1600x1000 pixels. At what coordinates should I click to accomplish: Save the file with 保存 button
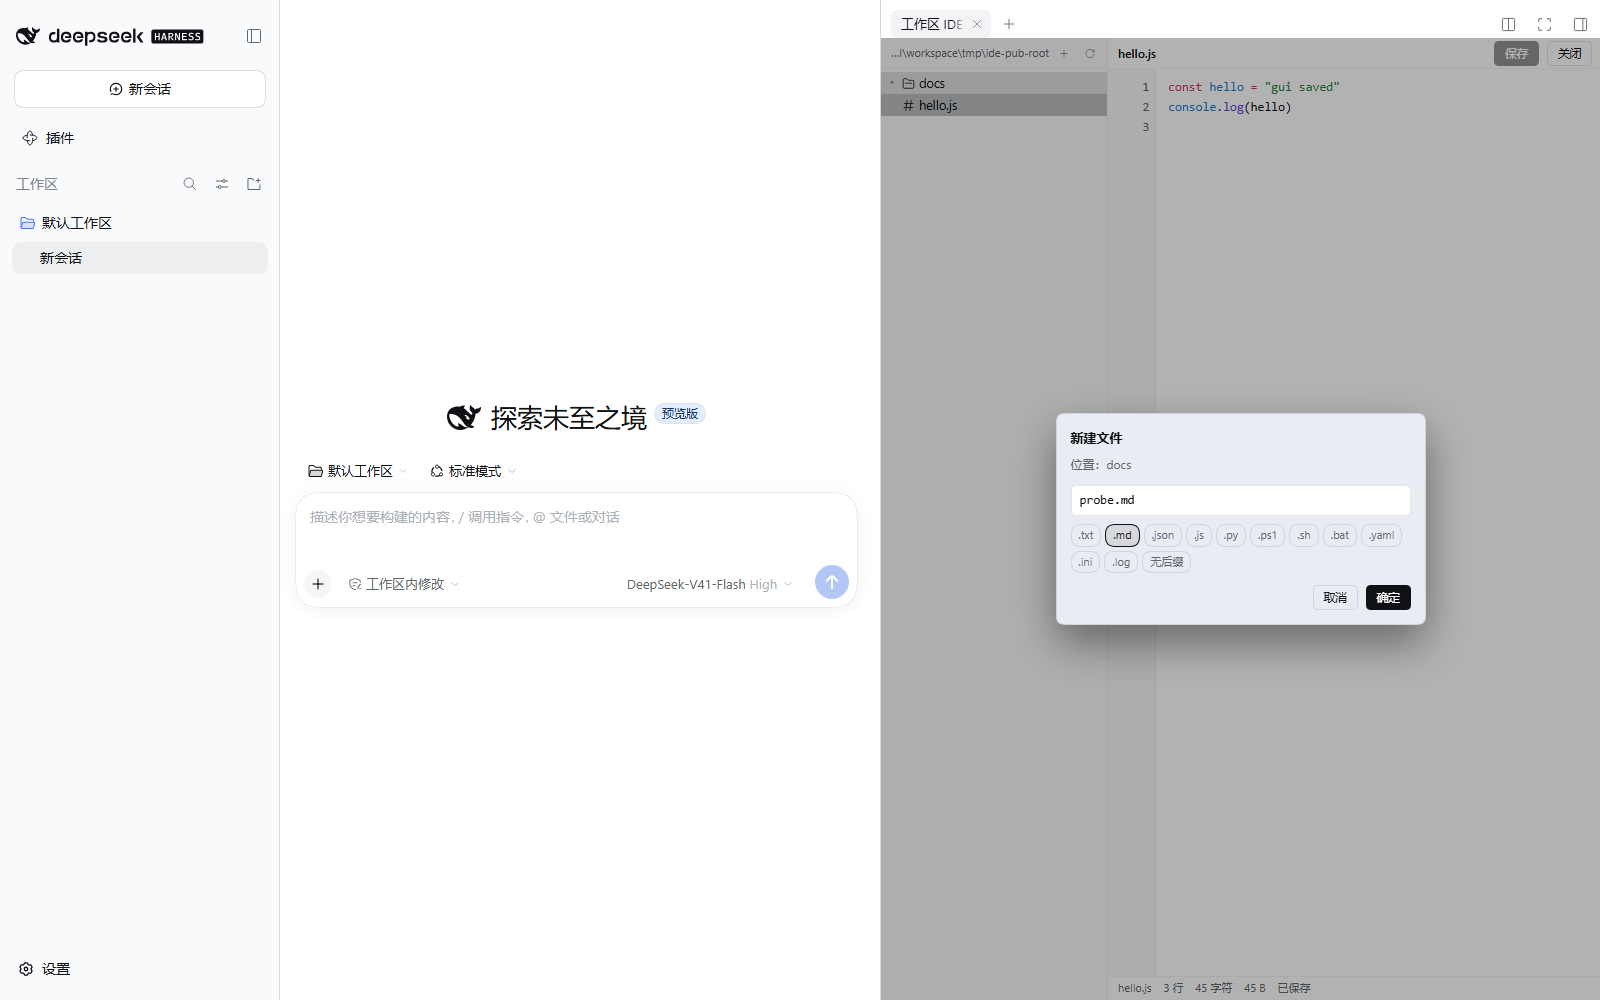click(1517, 54)
